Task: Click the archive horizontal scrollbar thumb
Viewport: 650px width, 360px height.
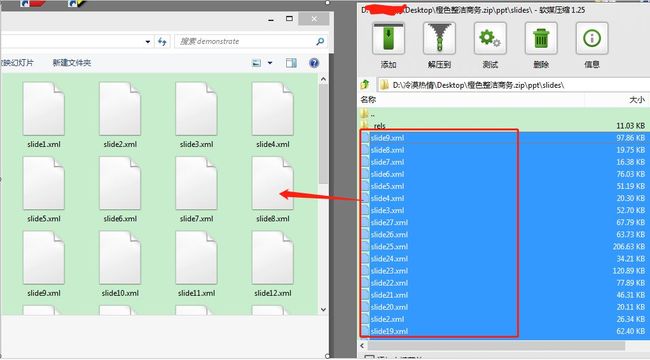Action: click(497, 345)
